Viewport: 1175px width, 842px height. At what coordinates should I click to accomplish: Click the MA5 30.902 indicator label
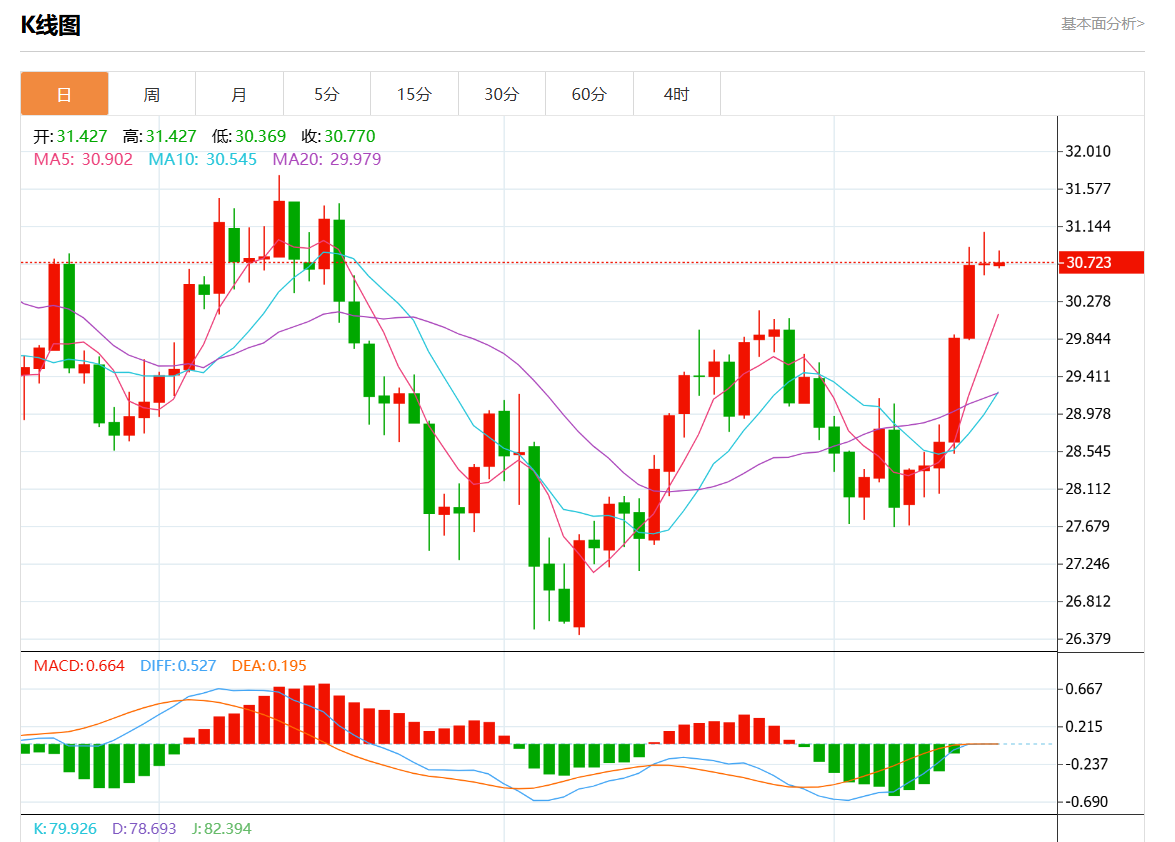tap(83, 160)
